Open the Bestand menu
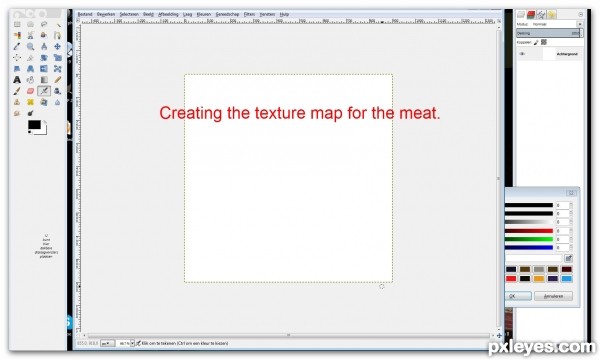Image resolution: width=600 pixels, height=360 pixels. 85,14
